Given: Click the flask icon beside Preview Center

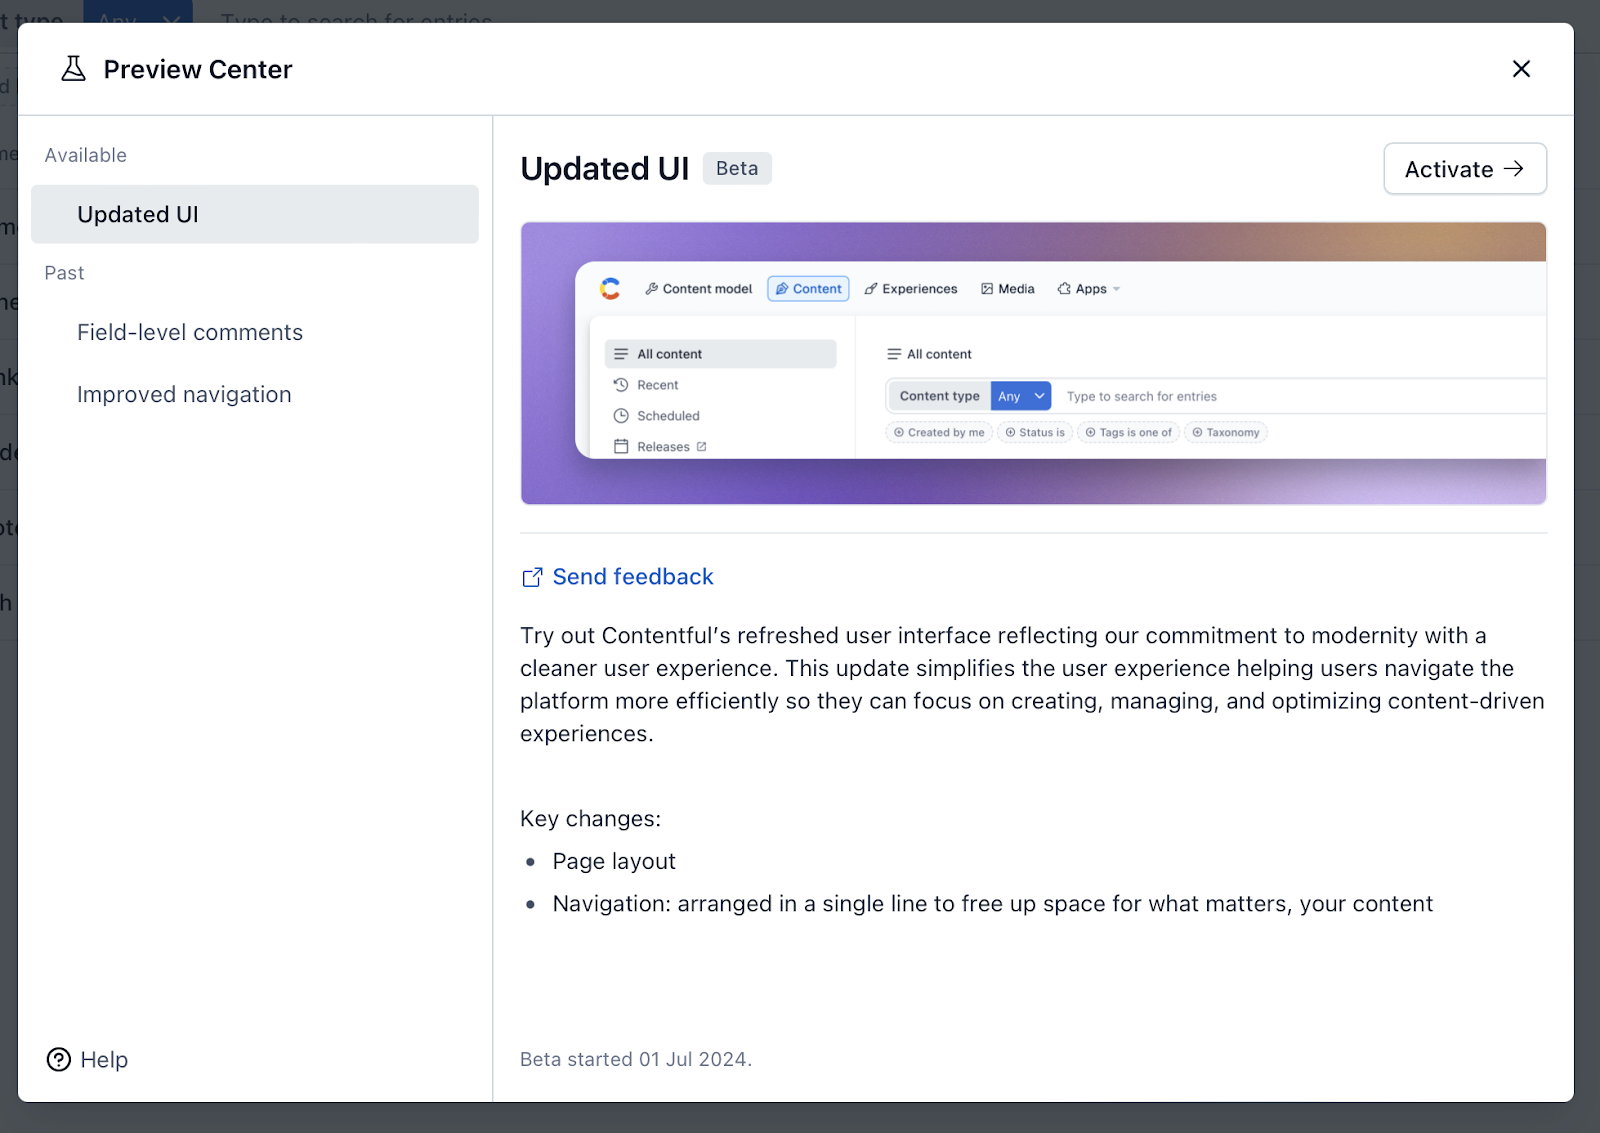Looking at the screenshot, I should [x=73, y=69].
